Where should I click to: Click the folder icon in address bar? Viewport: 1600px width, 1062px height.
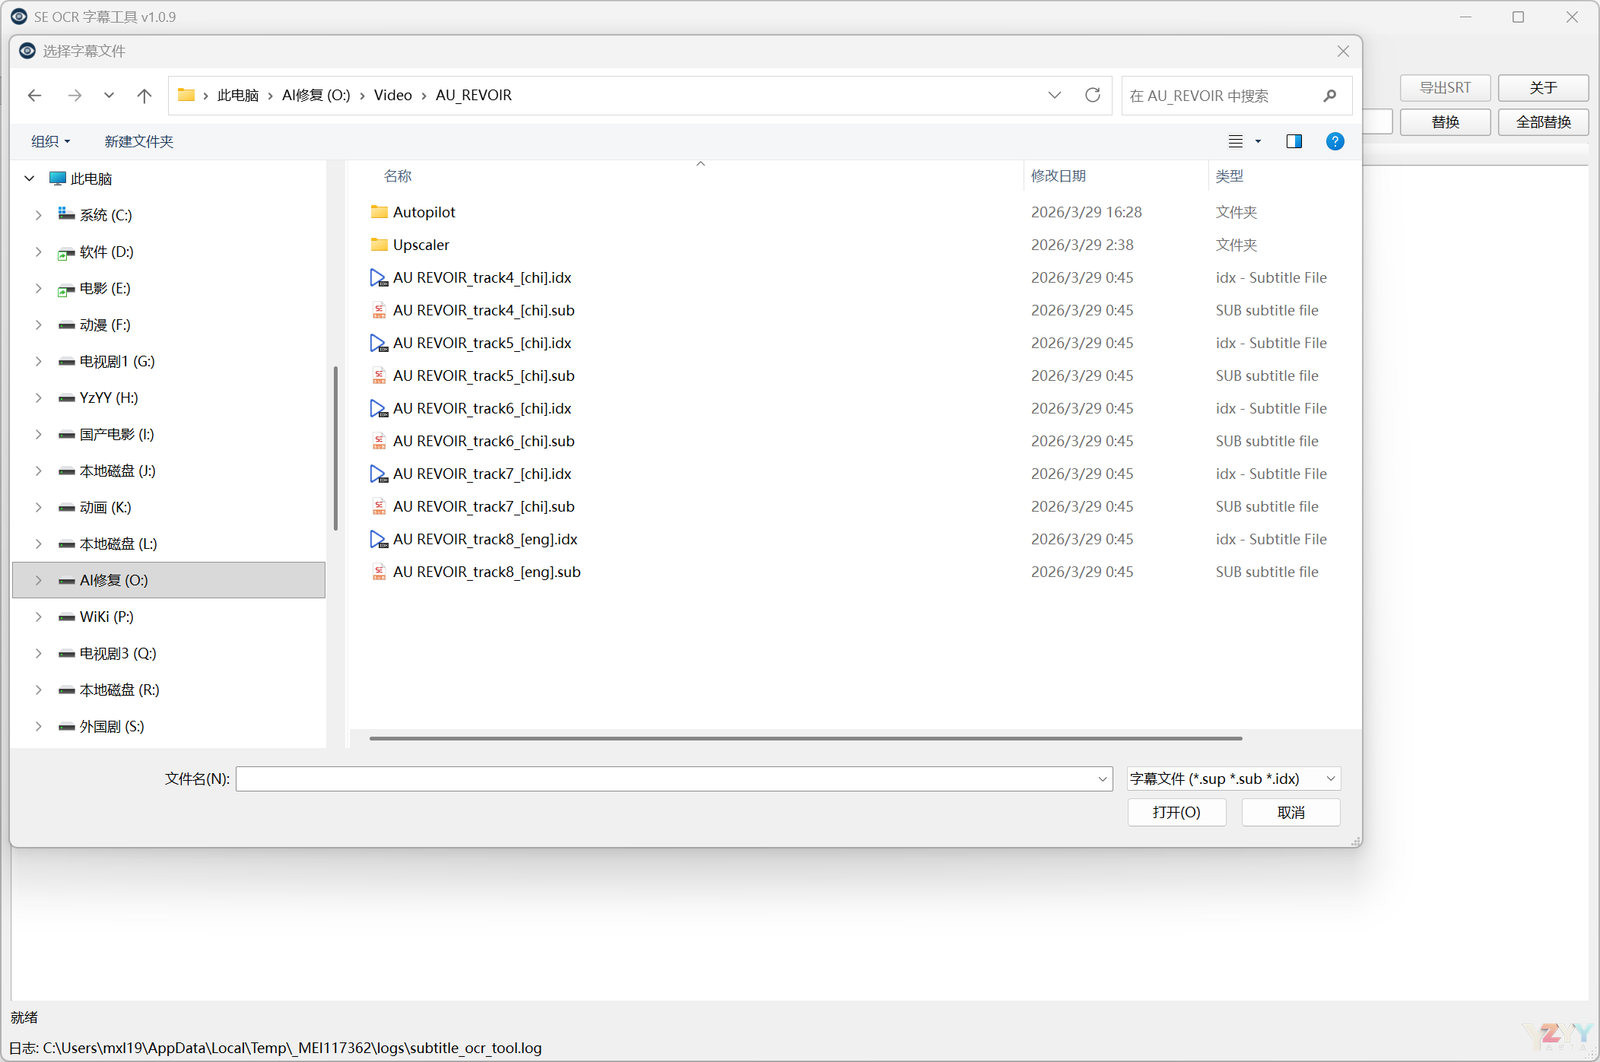pos(186,95)
